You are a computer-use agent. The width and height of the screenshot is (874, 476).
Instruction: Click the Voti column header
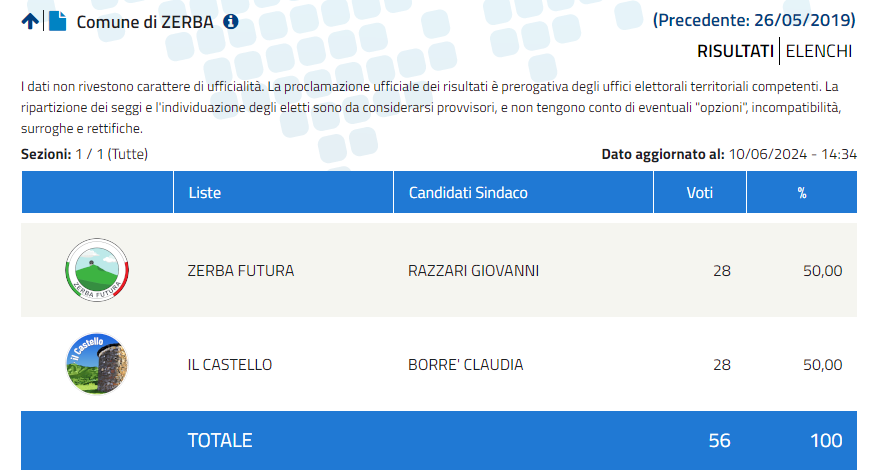coord(700,192)
